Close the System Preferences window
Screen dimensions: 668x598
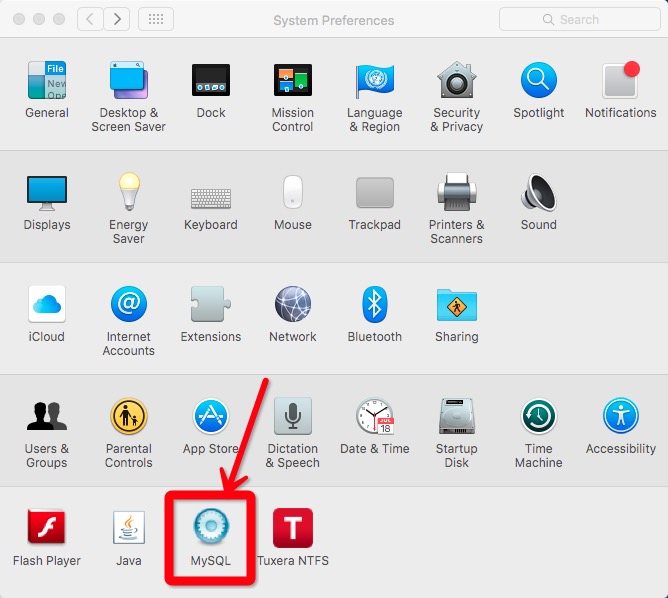click(x=19, y=19)
